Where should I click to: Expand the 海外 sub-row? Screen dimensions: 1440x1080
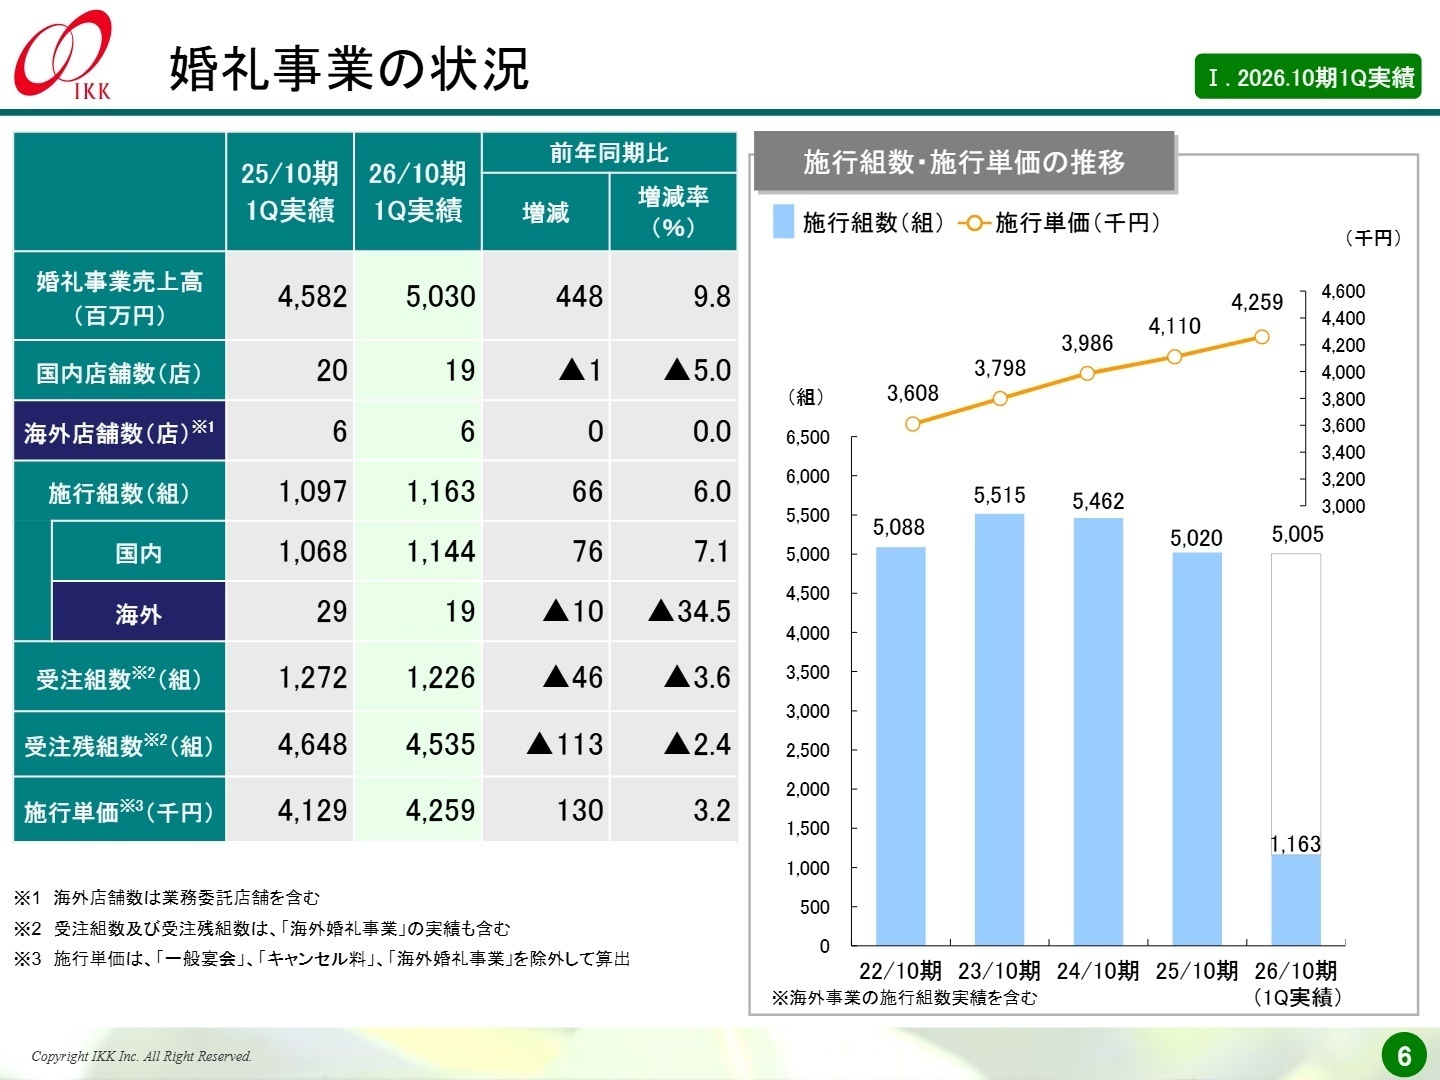(x=138, y=612)
